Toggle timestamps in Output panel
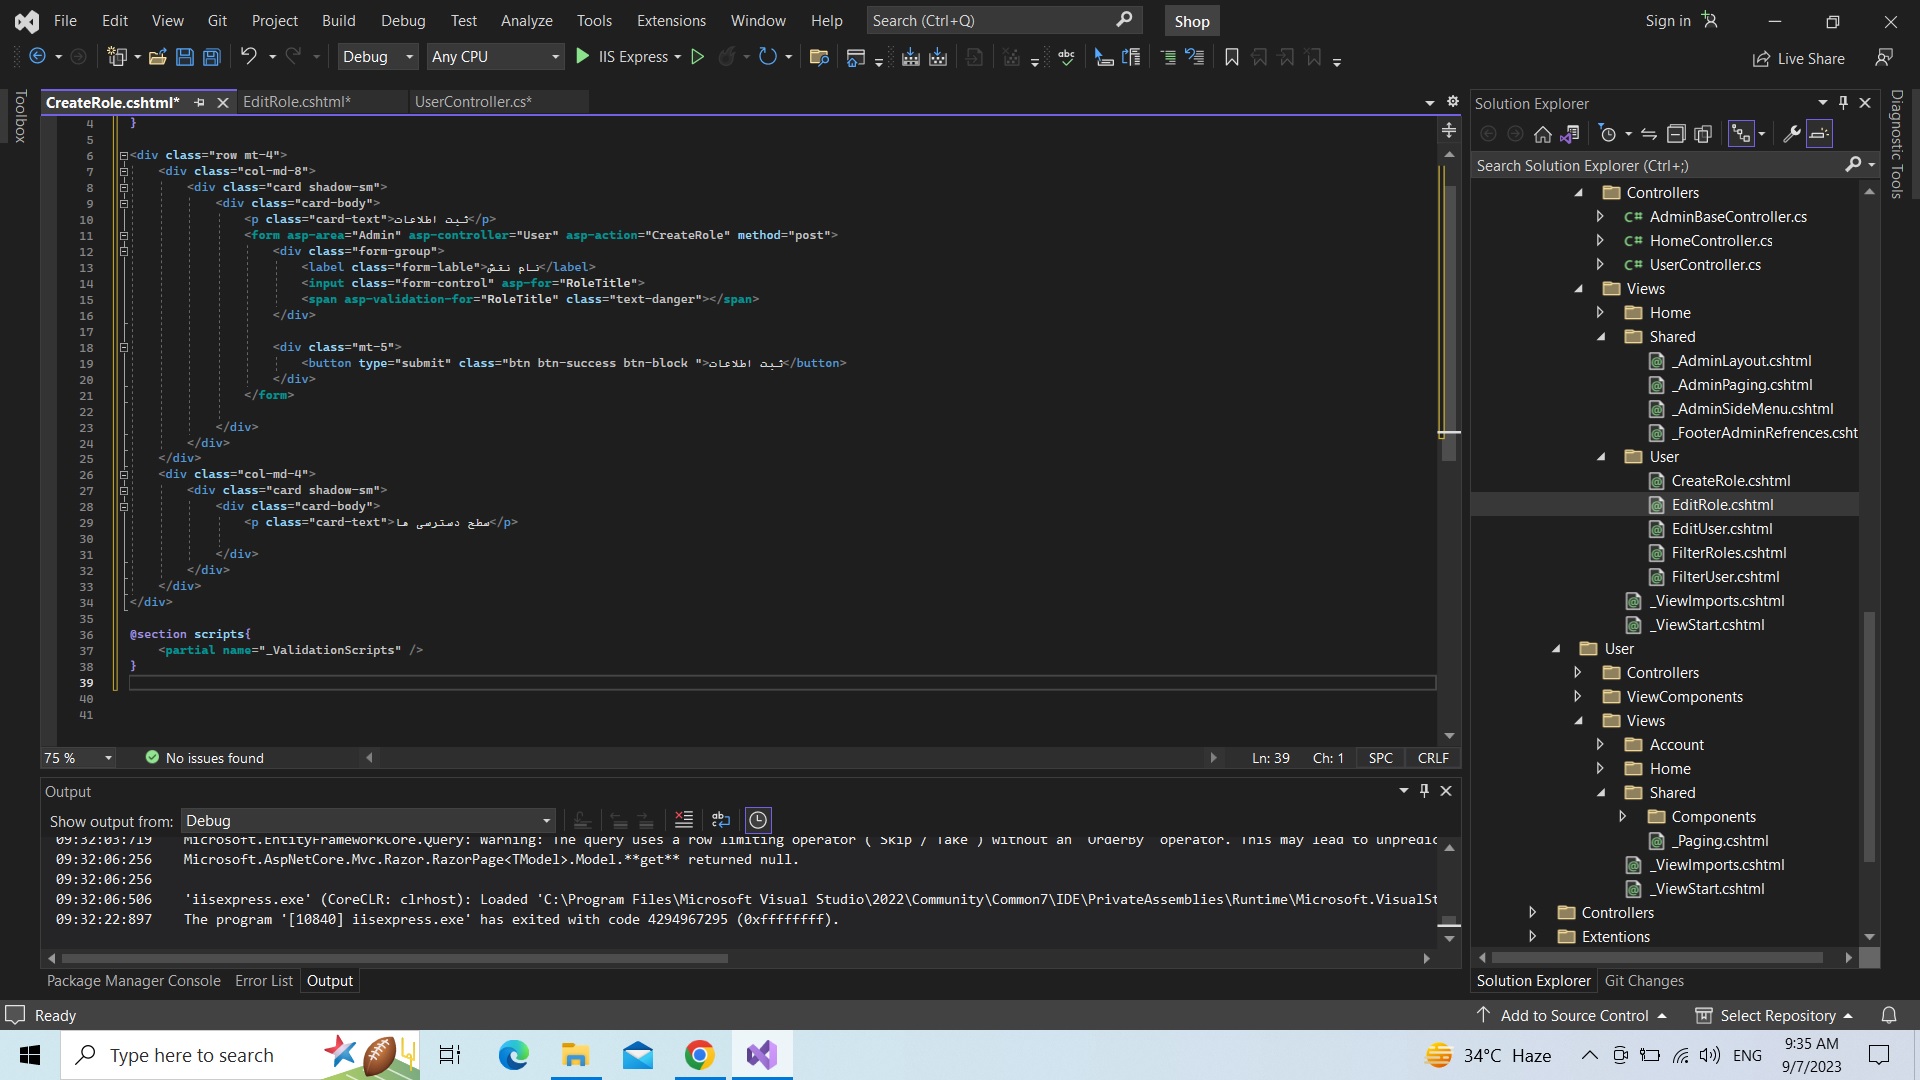 [x=758, y=820]
